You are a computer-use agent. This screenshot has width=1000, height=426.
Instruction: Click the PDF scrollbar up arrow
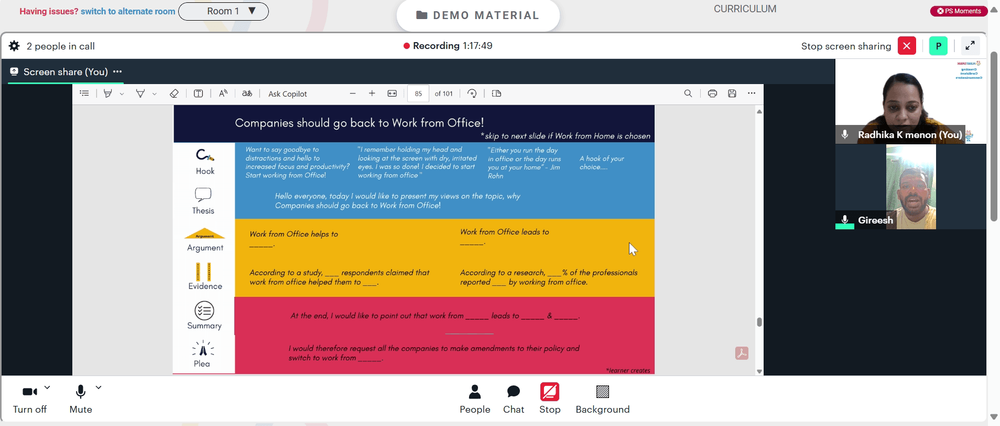click(x=759, y=112)
